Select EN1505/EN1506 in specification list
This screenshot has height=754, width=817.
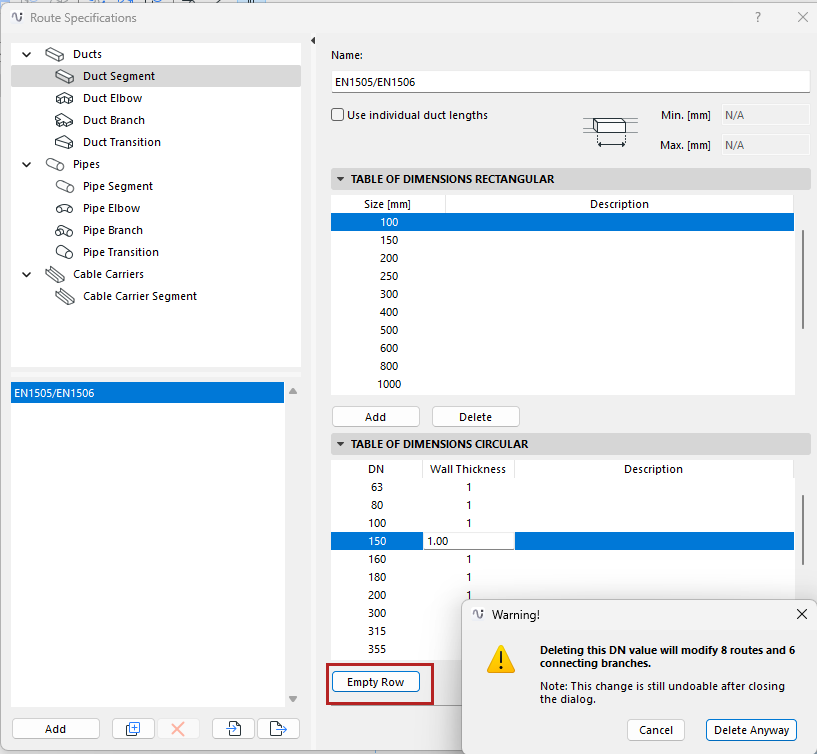click(x=147, y=393)
